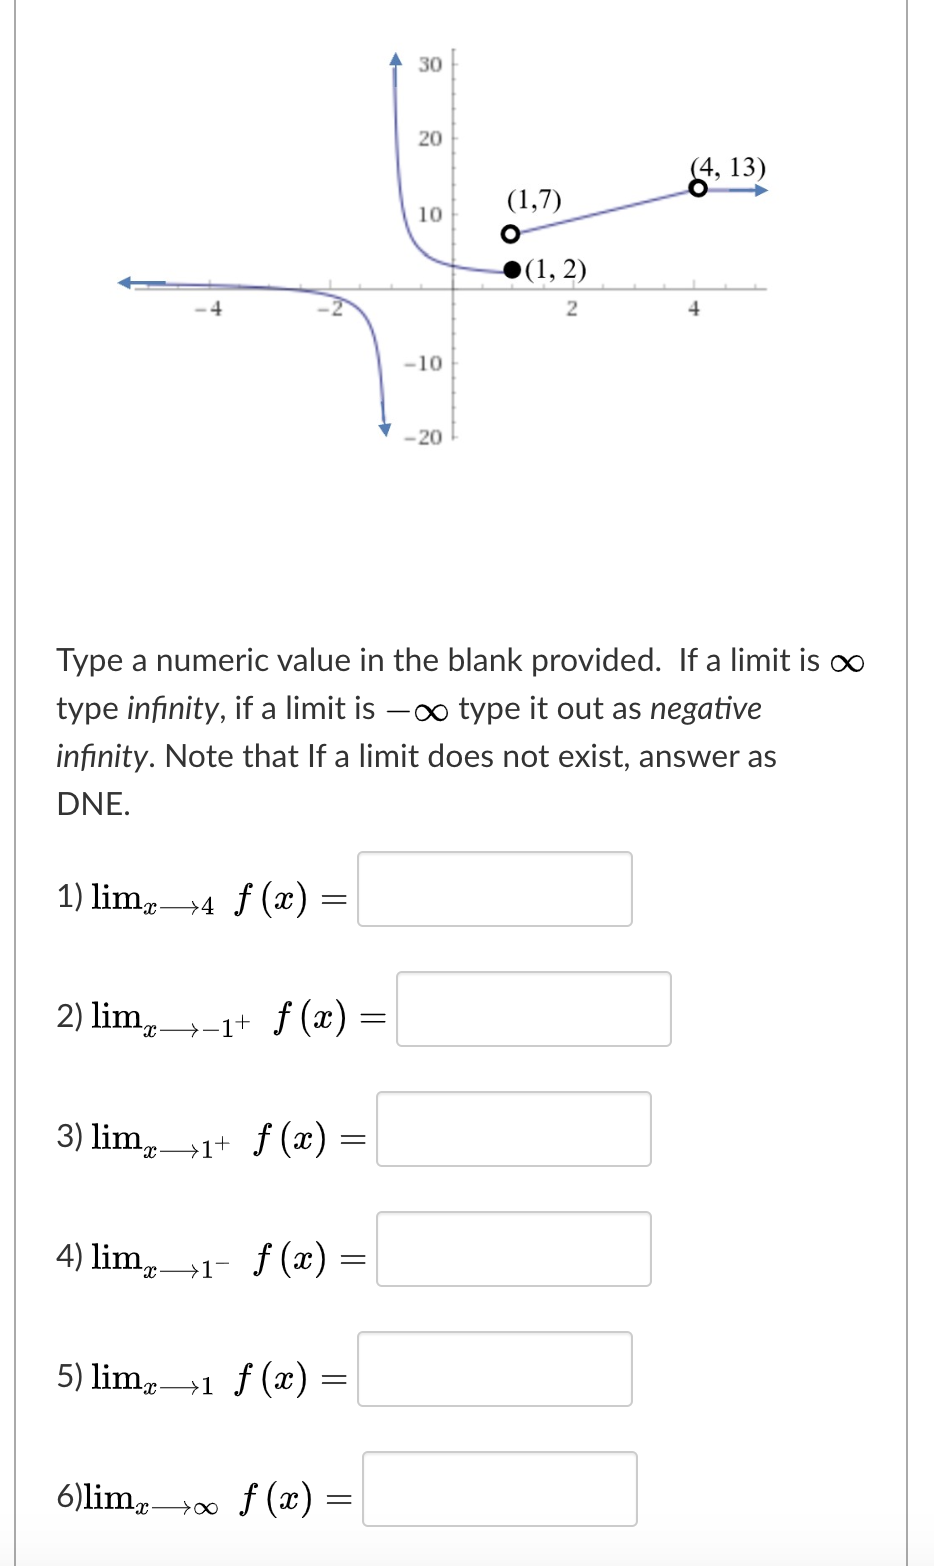Click the answer blank for limit as x approaches -1 plus
Screen dimensions: 934x1566
[534, 1010]
